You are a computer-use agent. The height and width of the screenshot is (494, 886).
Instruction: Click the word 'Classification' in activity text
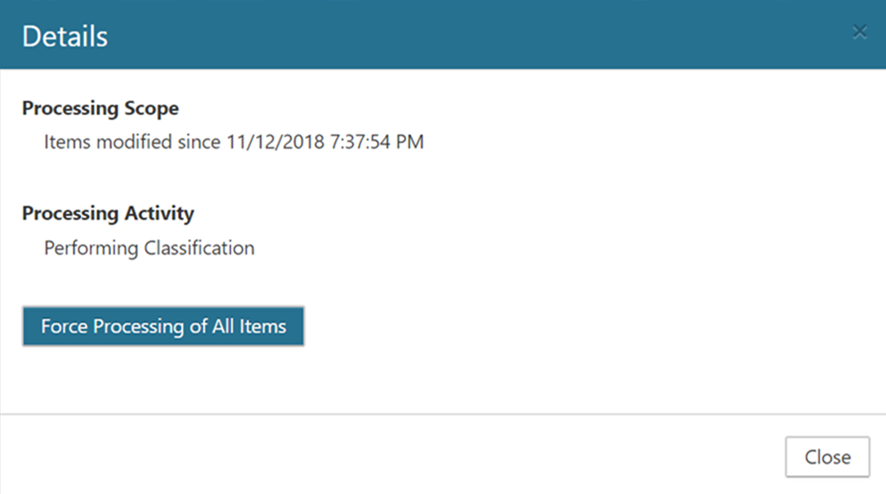click(199, 248)
